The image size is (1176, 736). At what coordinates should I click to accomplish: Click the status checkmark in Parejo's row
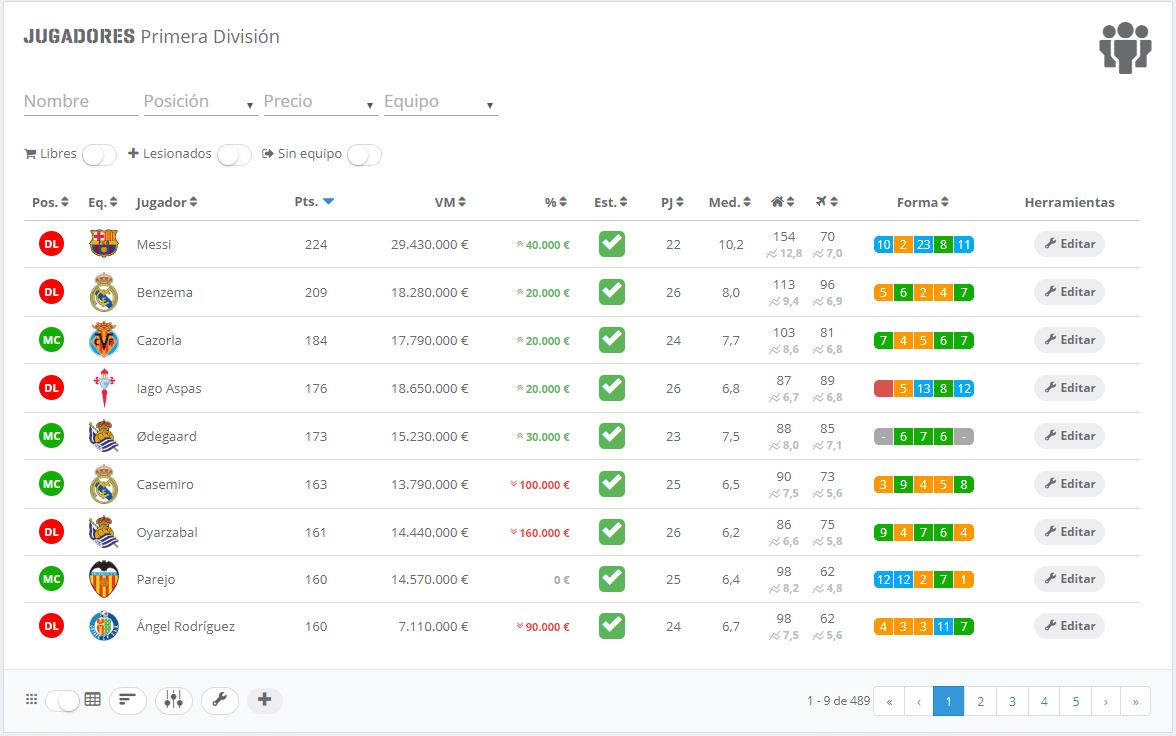tap(612, 579)
